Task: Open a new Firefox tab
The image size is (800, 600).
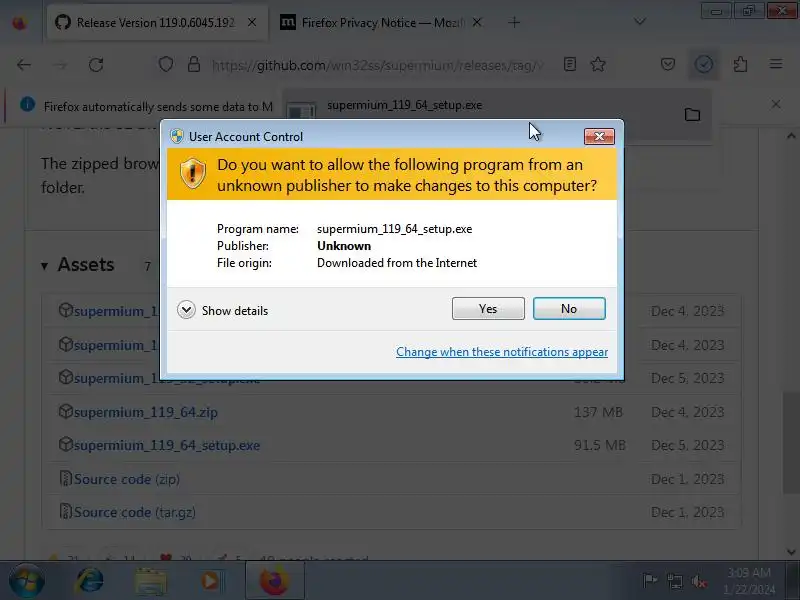Action: [x=514, y=22]
